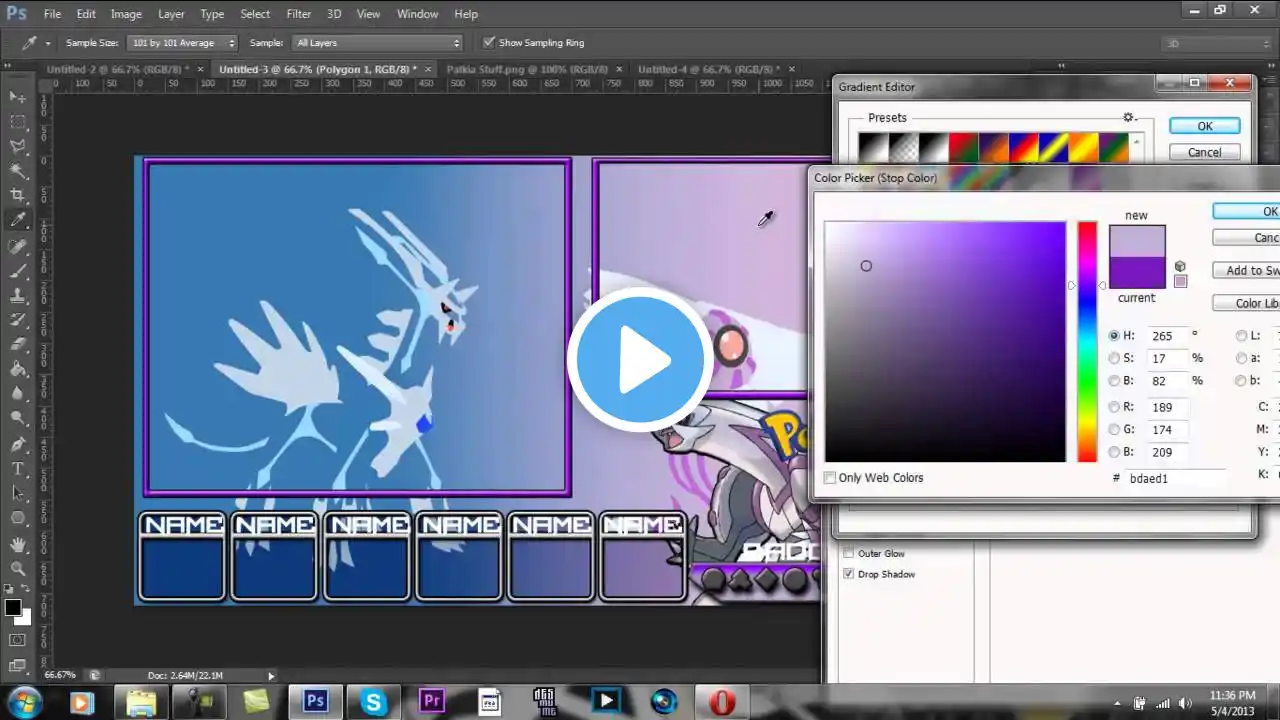The image size is (1280, 720).
Task: Select the Hand tool
Action: [x=18, y=544]
